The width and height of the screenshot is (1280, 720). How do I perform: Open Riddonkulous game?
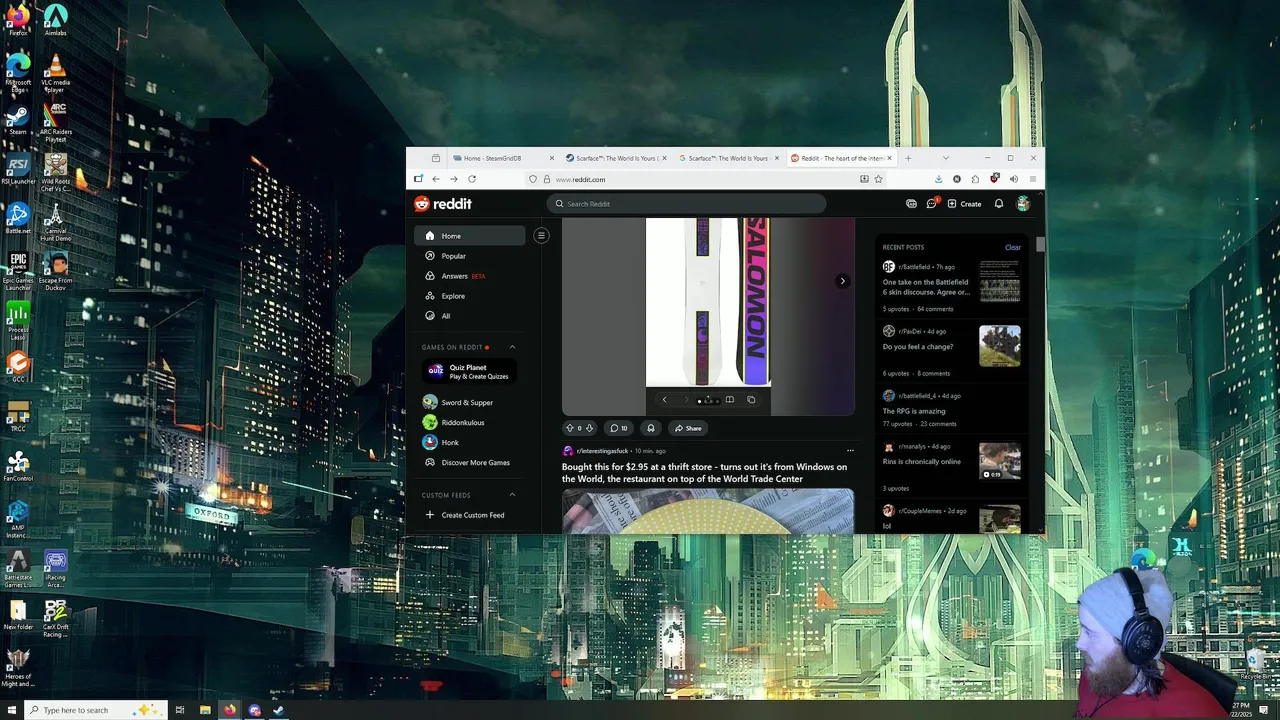(x=455, y=422)
